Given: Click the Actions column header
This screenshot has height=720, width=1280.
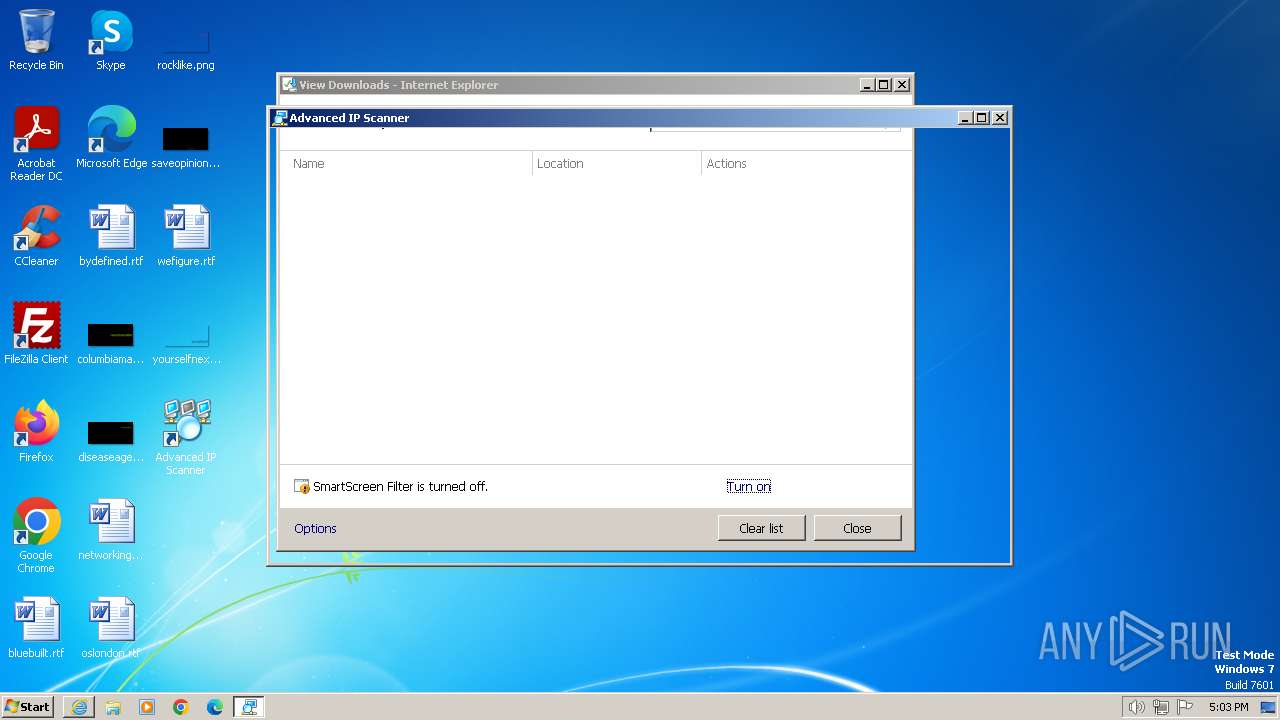Looking at the screenshot, I should click(806, 163).
